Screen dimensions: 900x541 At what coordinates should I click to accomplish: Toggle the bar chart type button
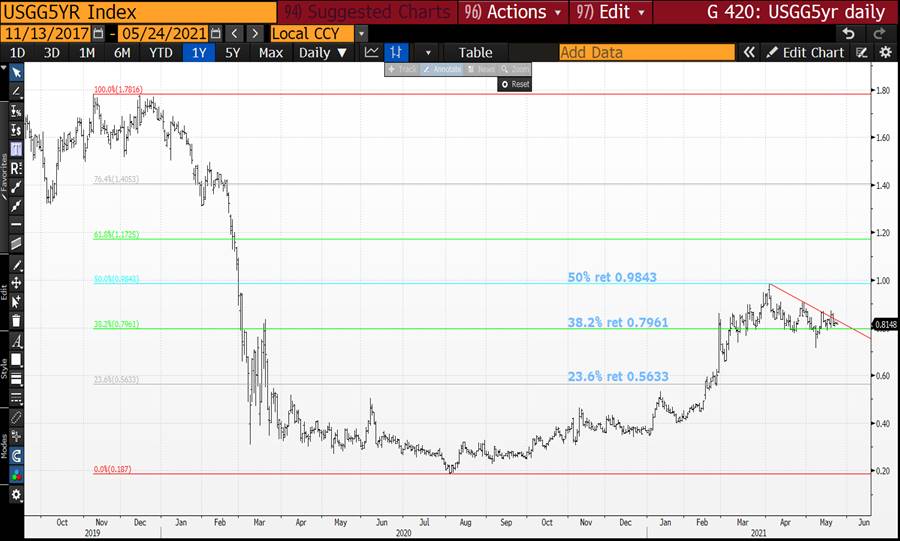pyautogui.click(x=398, y=52)
